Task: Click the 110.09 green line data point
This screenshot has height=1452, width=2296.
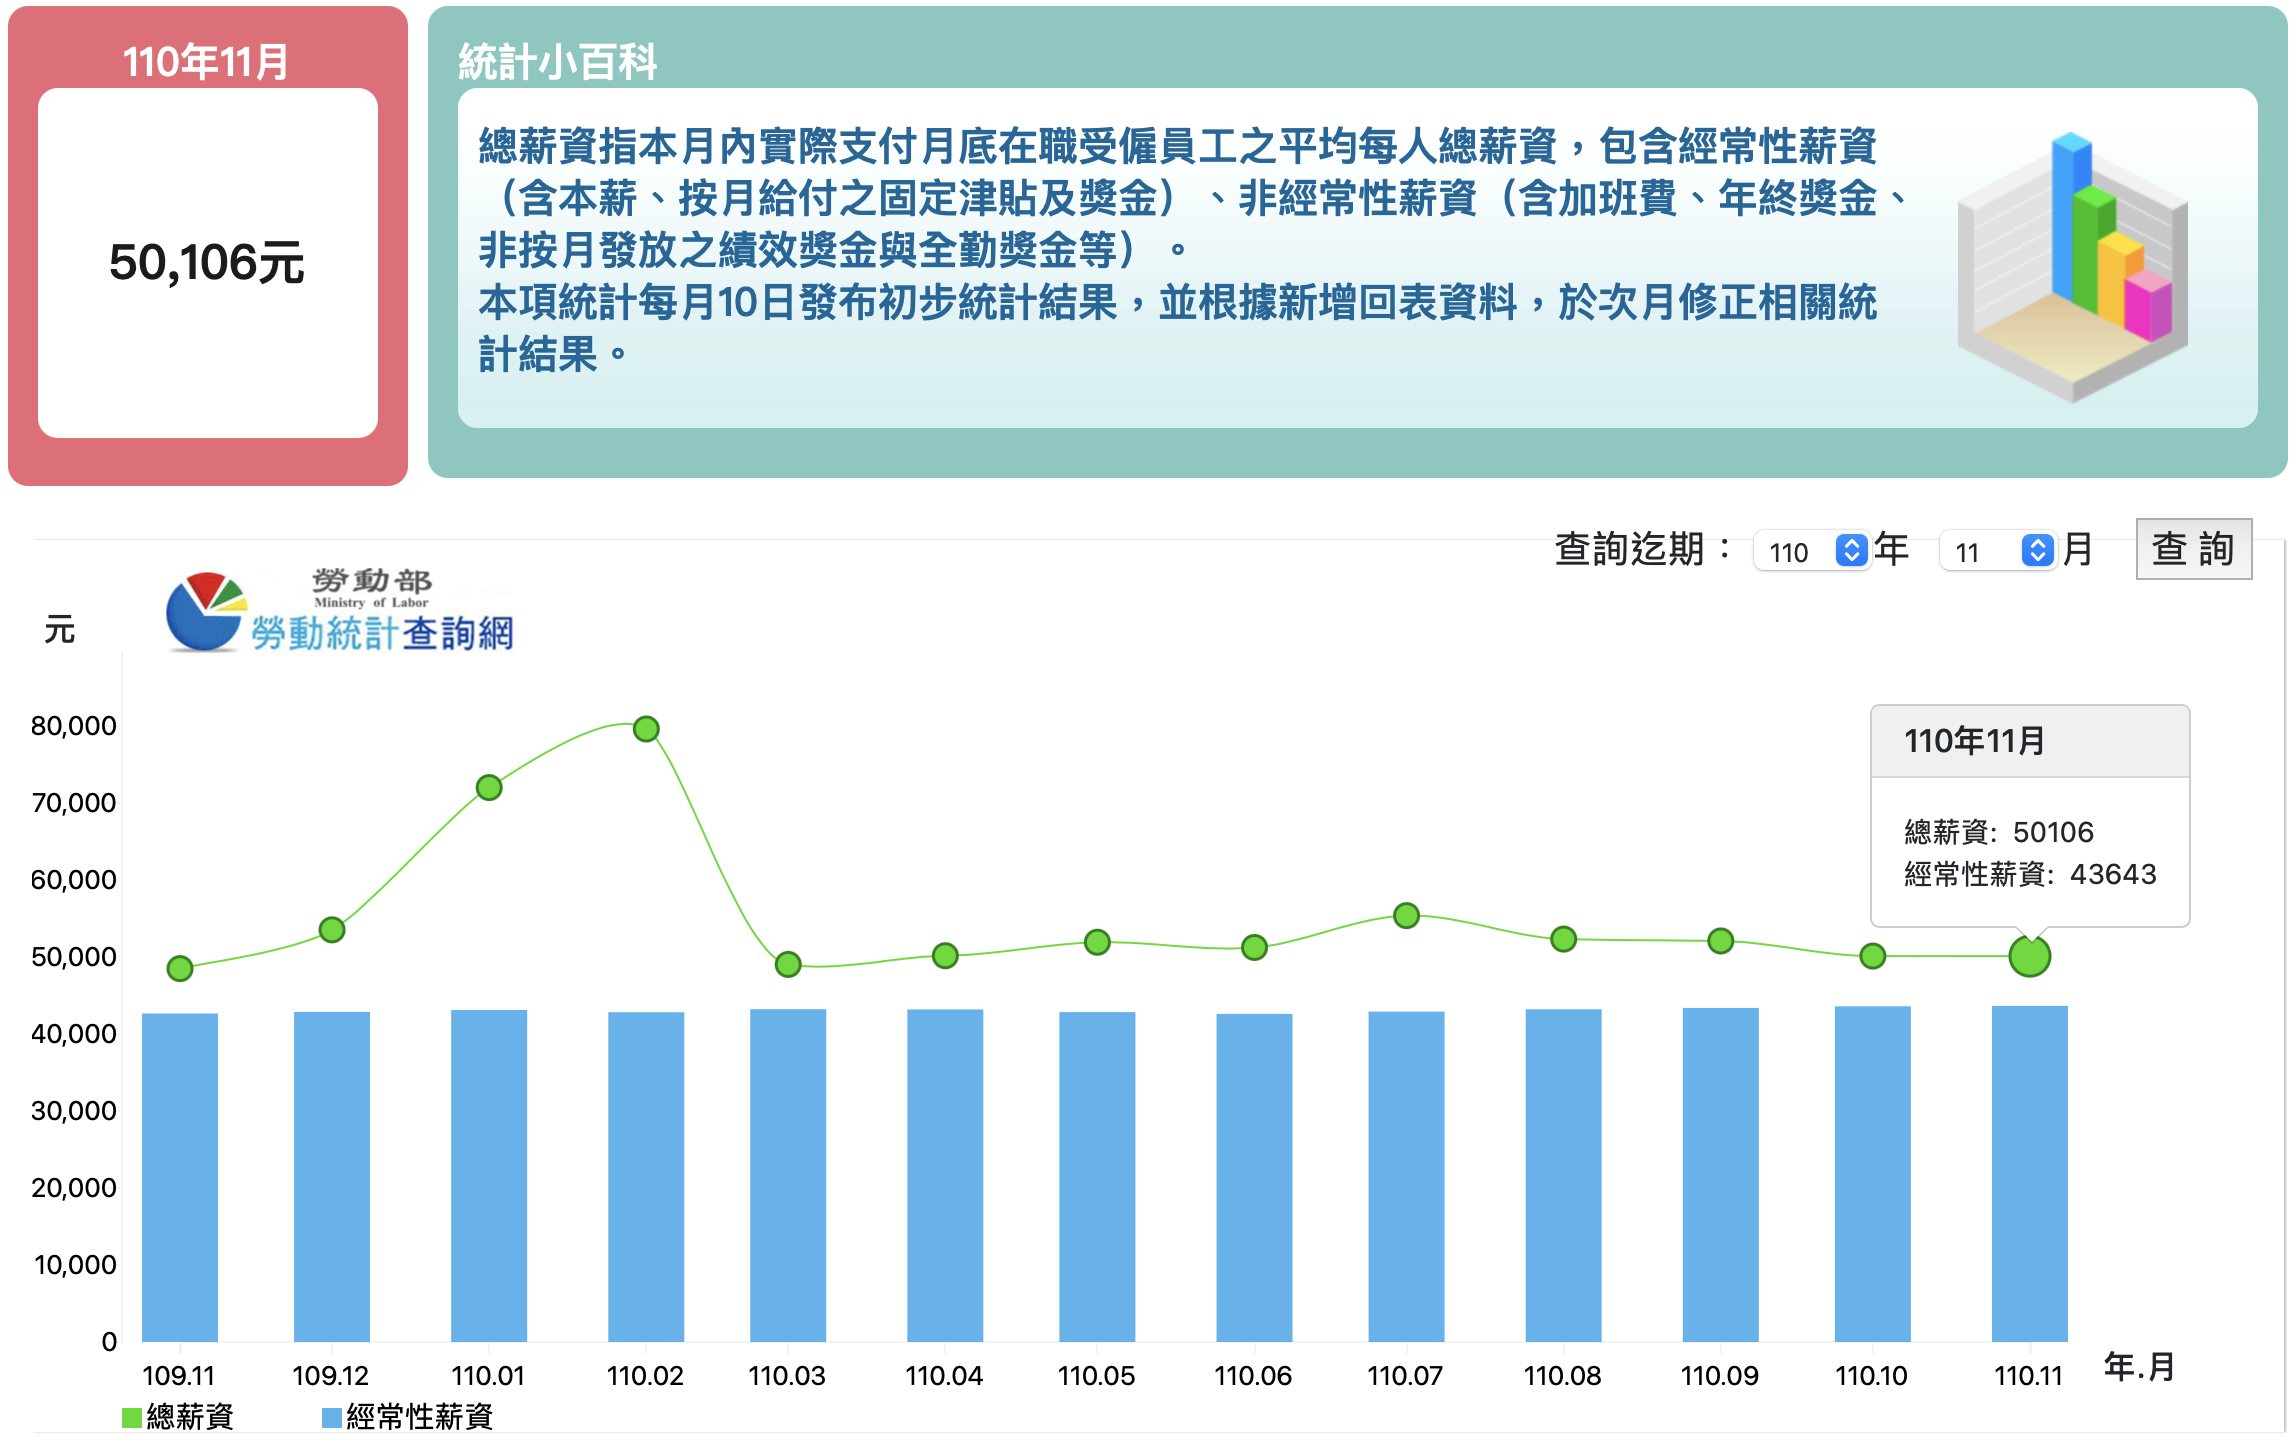Action: (1720, 941)
